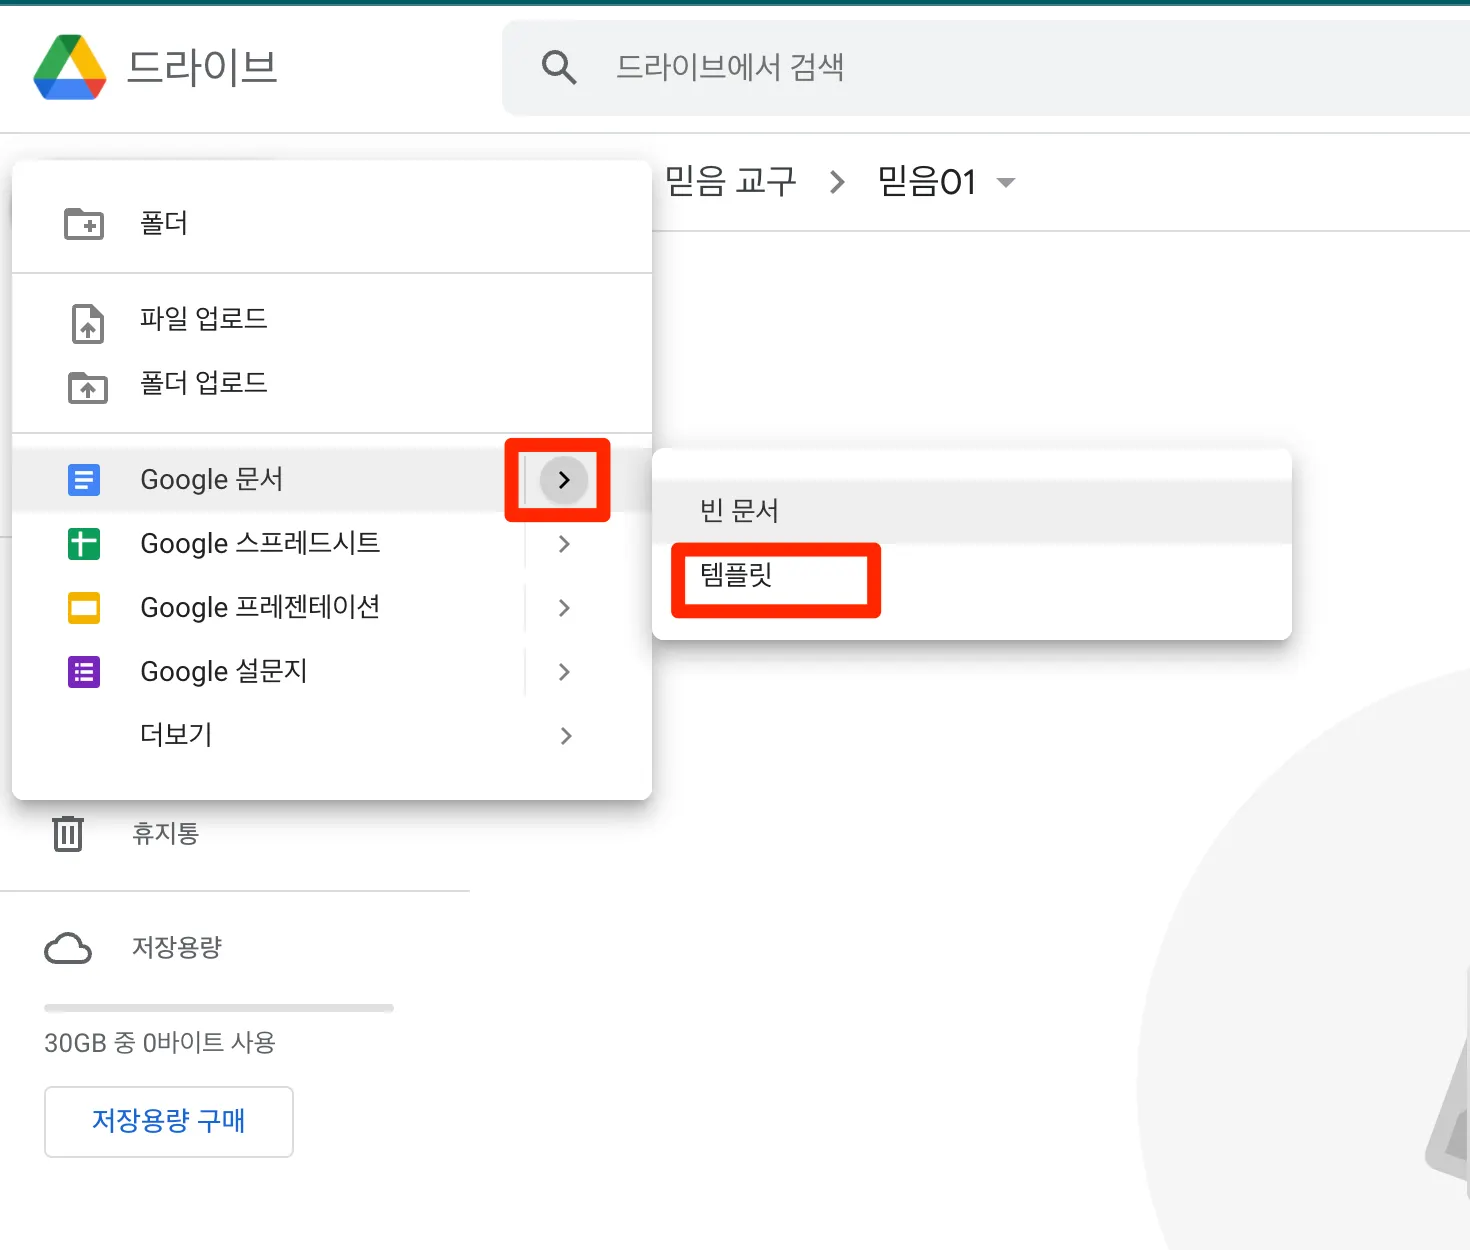The width and height of the screenshot is (1470, 1250).
Task: Expand the Google 설문지 submenu arrow
Action: coord(564,672)
